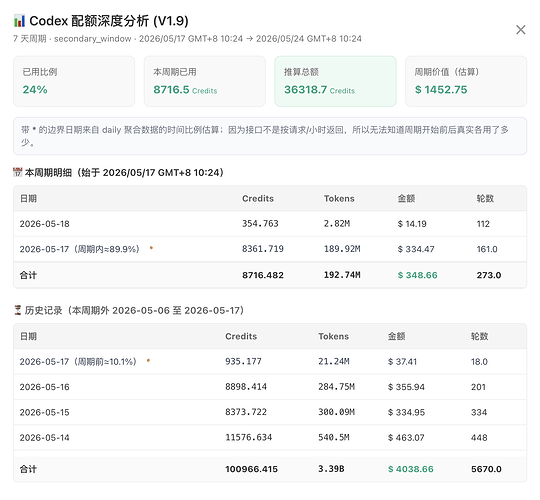Click the 2026-05-14 date cell
This screenshot has height=500, width=540.
[44, 438]
